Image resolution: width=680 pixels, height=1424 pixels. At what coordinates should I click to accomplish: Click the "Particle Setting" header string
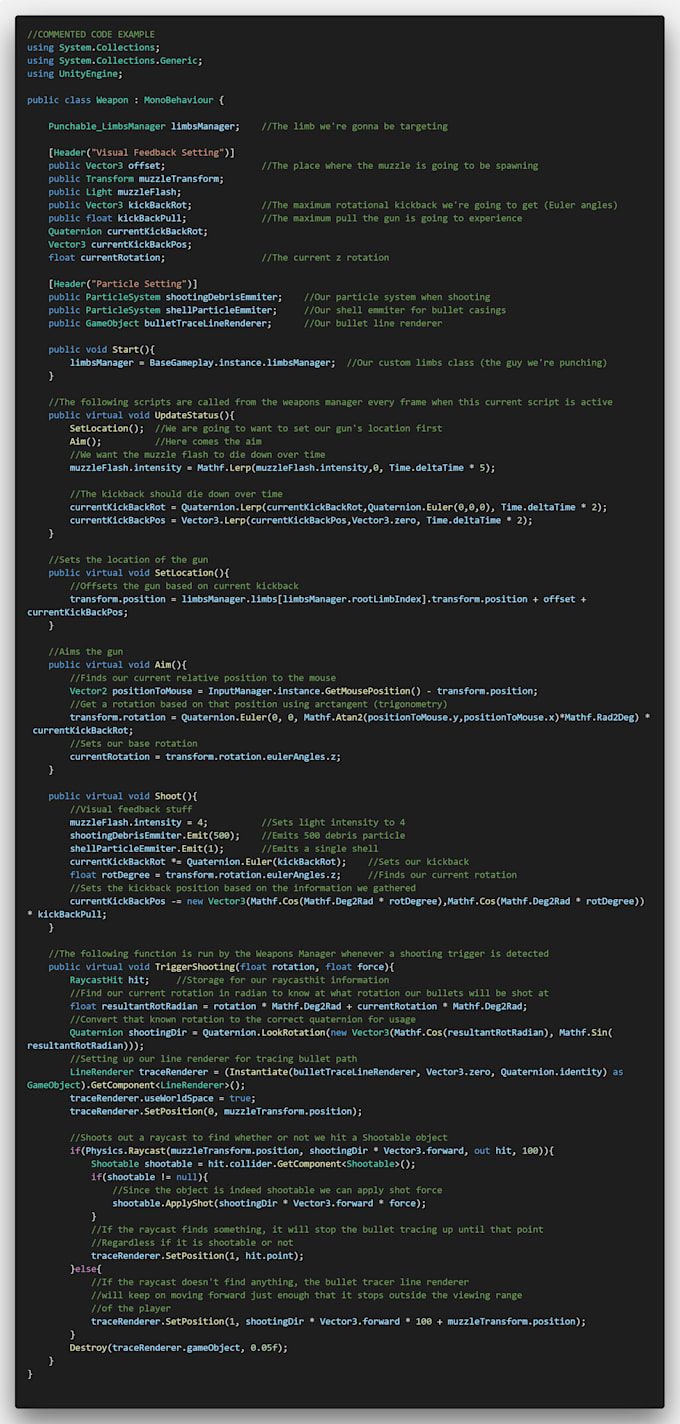(136, 284)
